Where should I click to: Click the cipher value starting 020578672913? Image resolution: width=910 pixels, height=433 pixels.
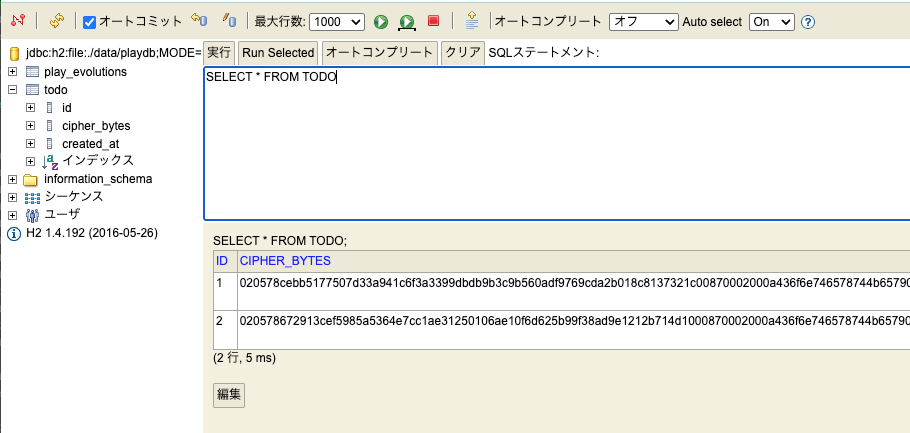pyautogui.click(x=575, y=320)
